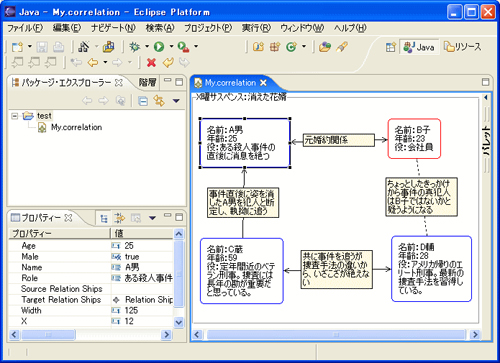Image resolution: width=500 pixels, height=363 pixels.
Task: Click the Save disk icon
Action: point(42,47)
